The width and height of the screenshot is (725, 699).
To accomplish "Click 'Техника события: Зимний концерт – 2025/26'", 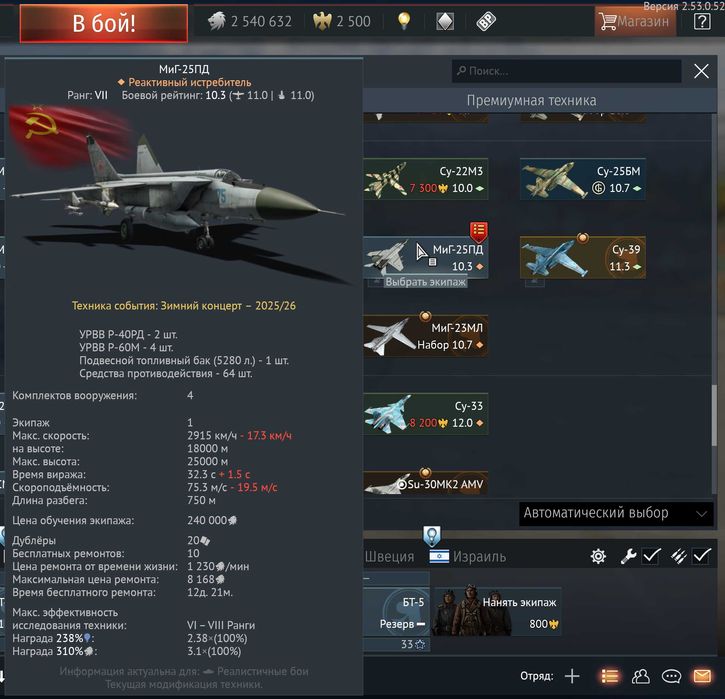I will pyautogui.click(x=184, y=306).
